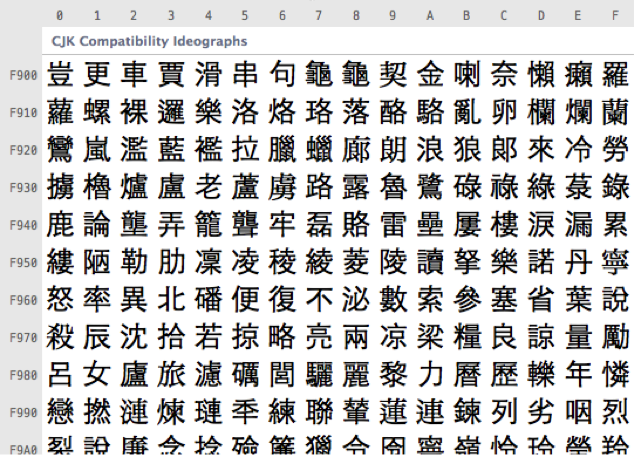This screenshot has height=455, width=634.
Task: Click column header A
Action: coord(430,15)
